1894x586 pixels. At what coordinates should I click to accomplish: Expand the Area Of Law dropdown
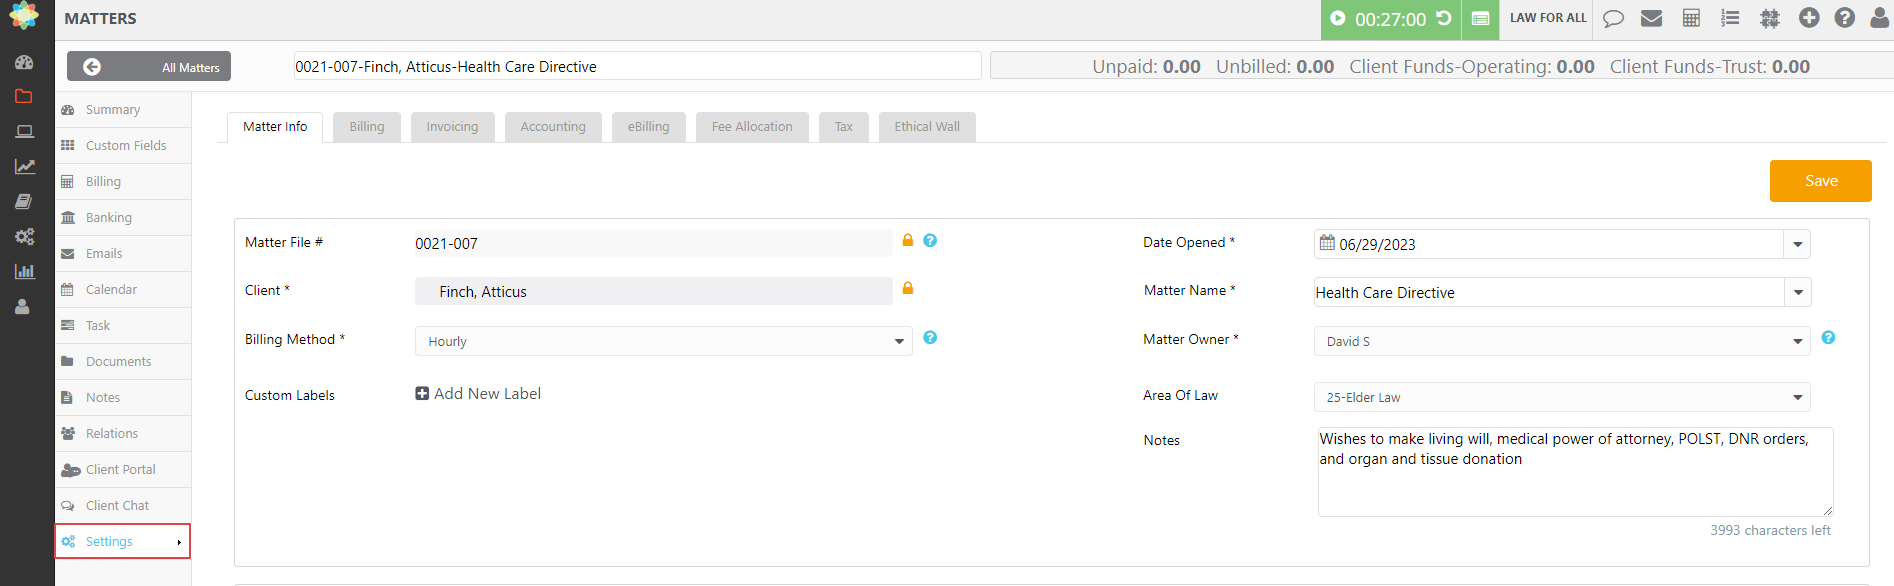click(1797, 398)
